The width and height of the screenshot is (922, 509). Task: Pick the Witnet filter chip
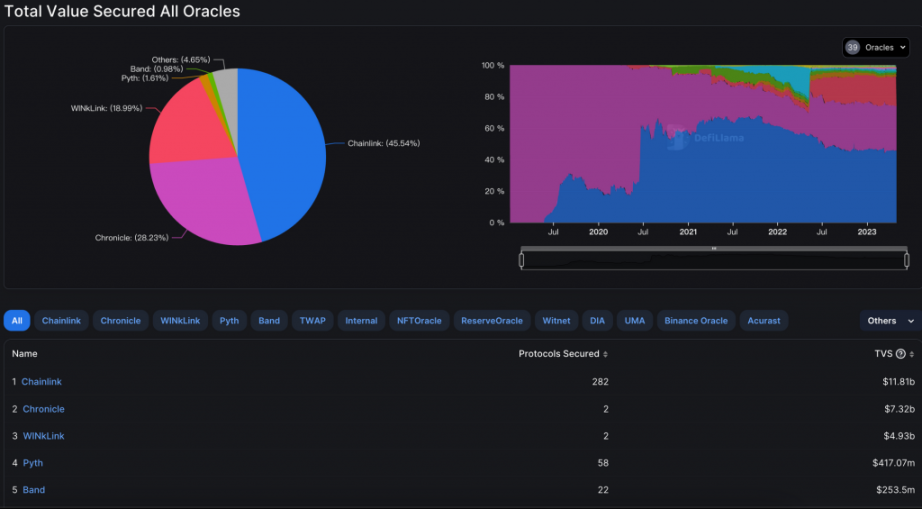click(556, 321)
